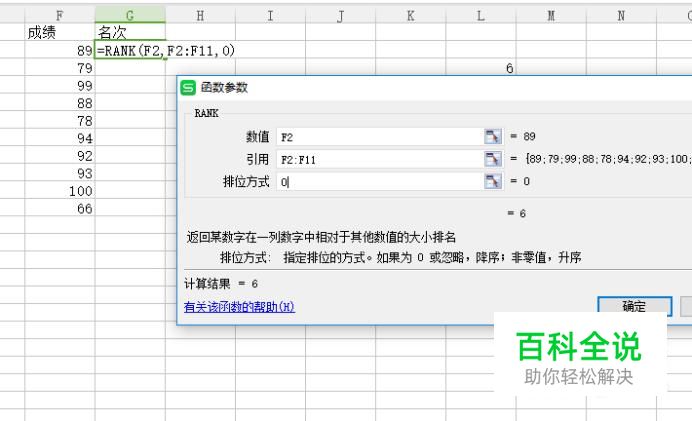Click score cell containing 79
692x421 pixels.
[x=60, y=68]
